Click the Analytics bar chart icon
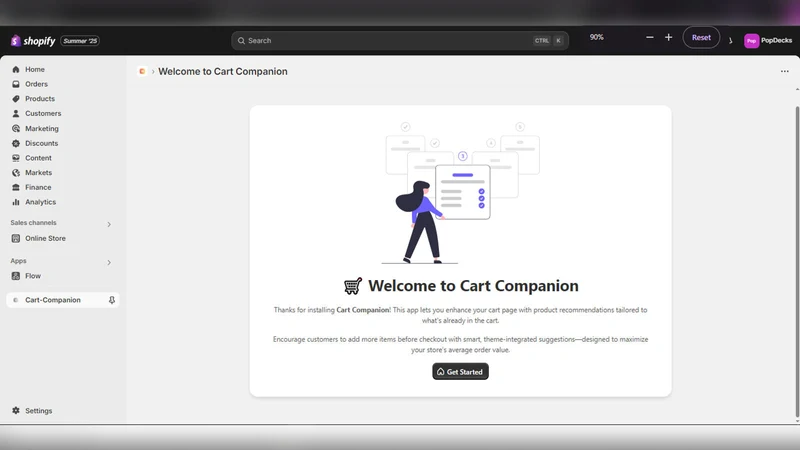The height and width of the screenshot is (450, 800). pyautogui.click(x=16, y=202)
